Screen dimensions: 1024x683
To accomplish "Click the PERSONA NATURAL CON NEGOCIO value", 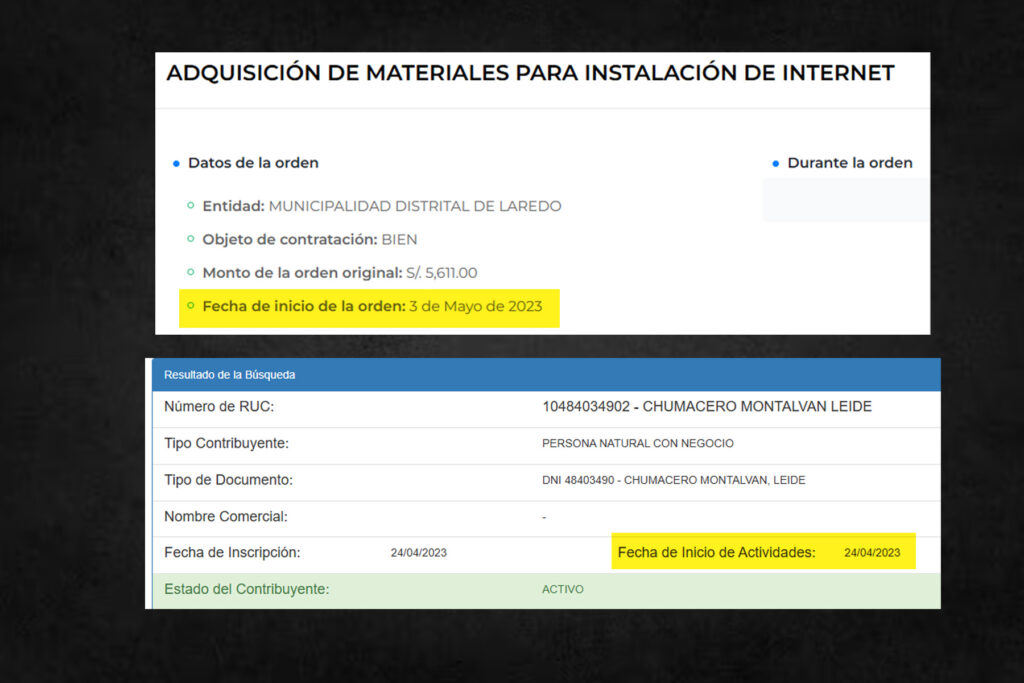I will point(638,443).
